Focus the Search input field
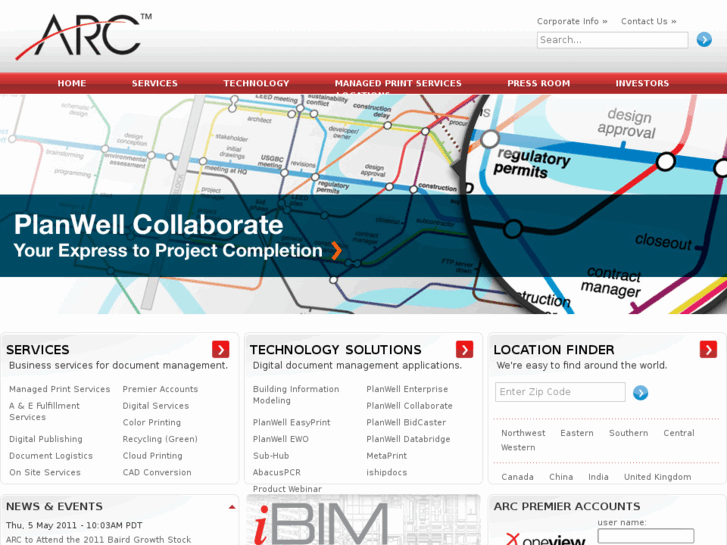The width and height of the screenshot is (727, 545). [612, 40]
